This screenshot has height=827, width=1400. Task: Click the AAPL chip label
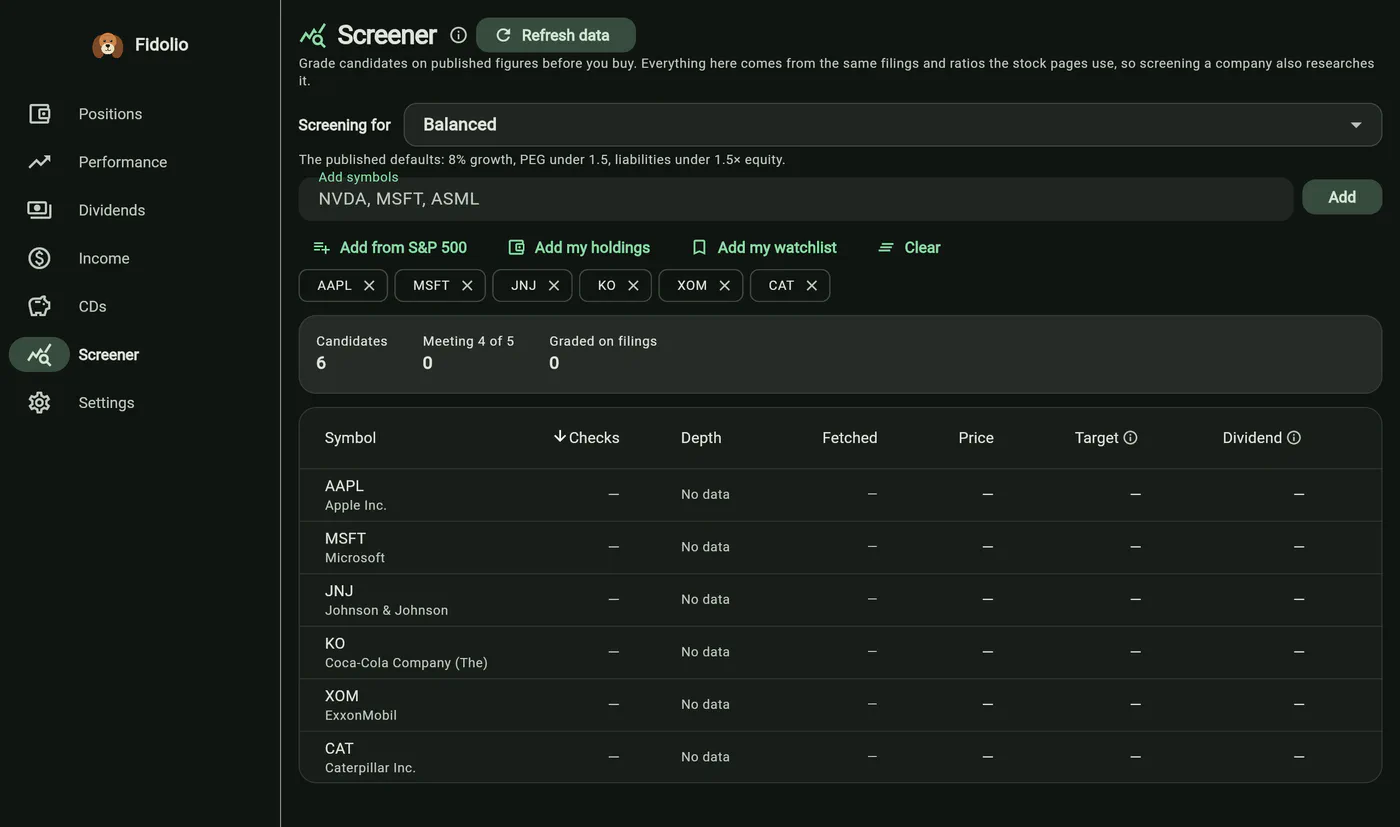pyautogui.click(x=334, y=285)
